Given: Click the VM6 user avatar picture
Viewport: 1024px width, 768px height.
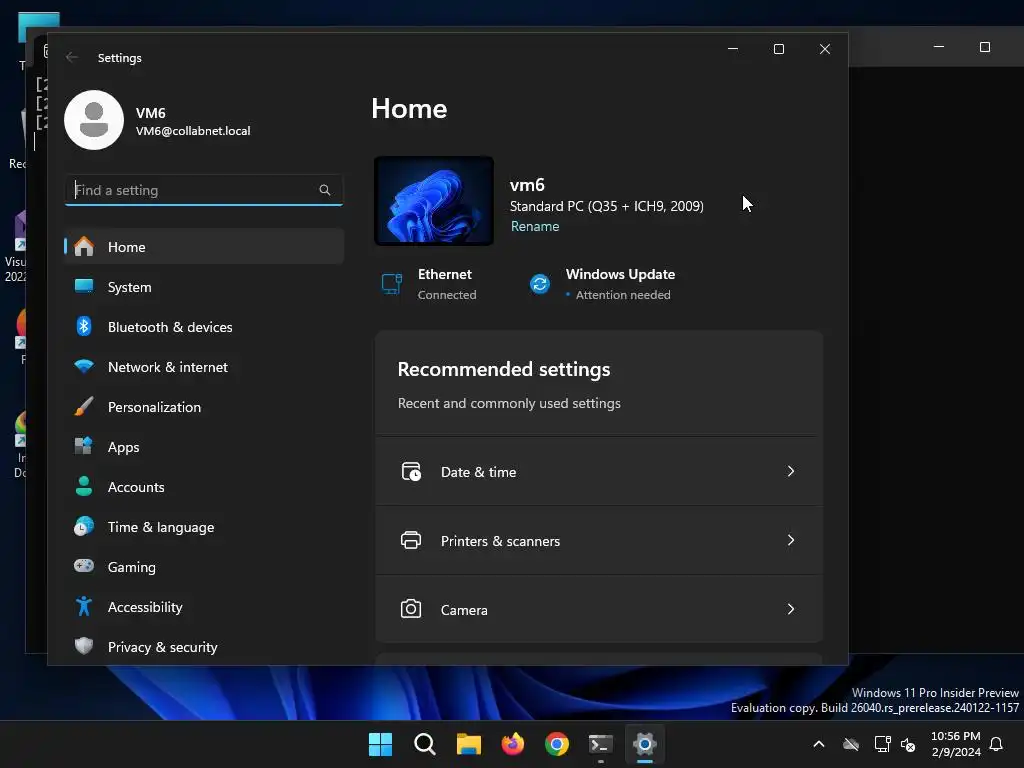Looking at the screenshot, I should tap(94, 120).
